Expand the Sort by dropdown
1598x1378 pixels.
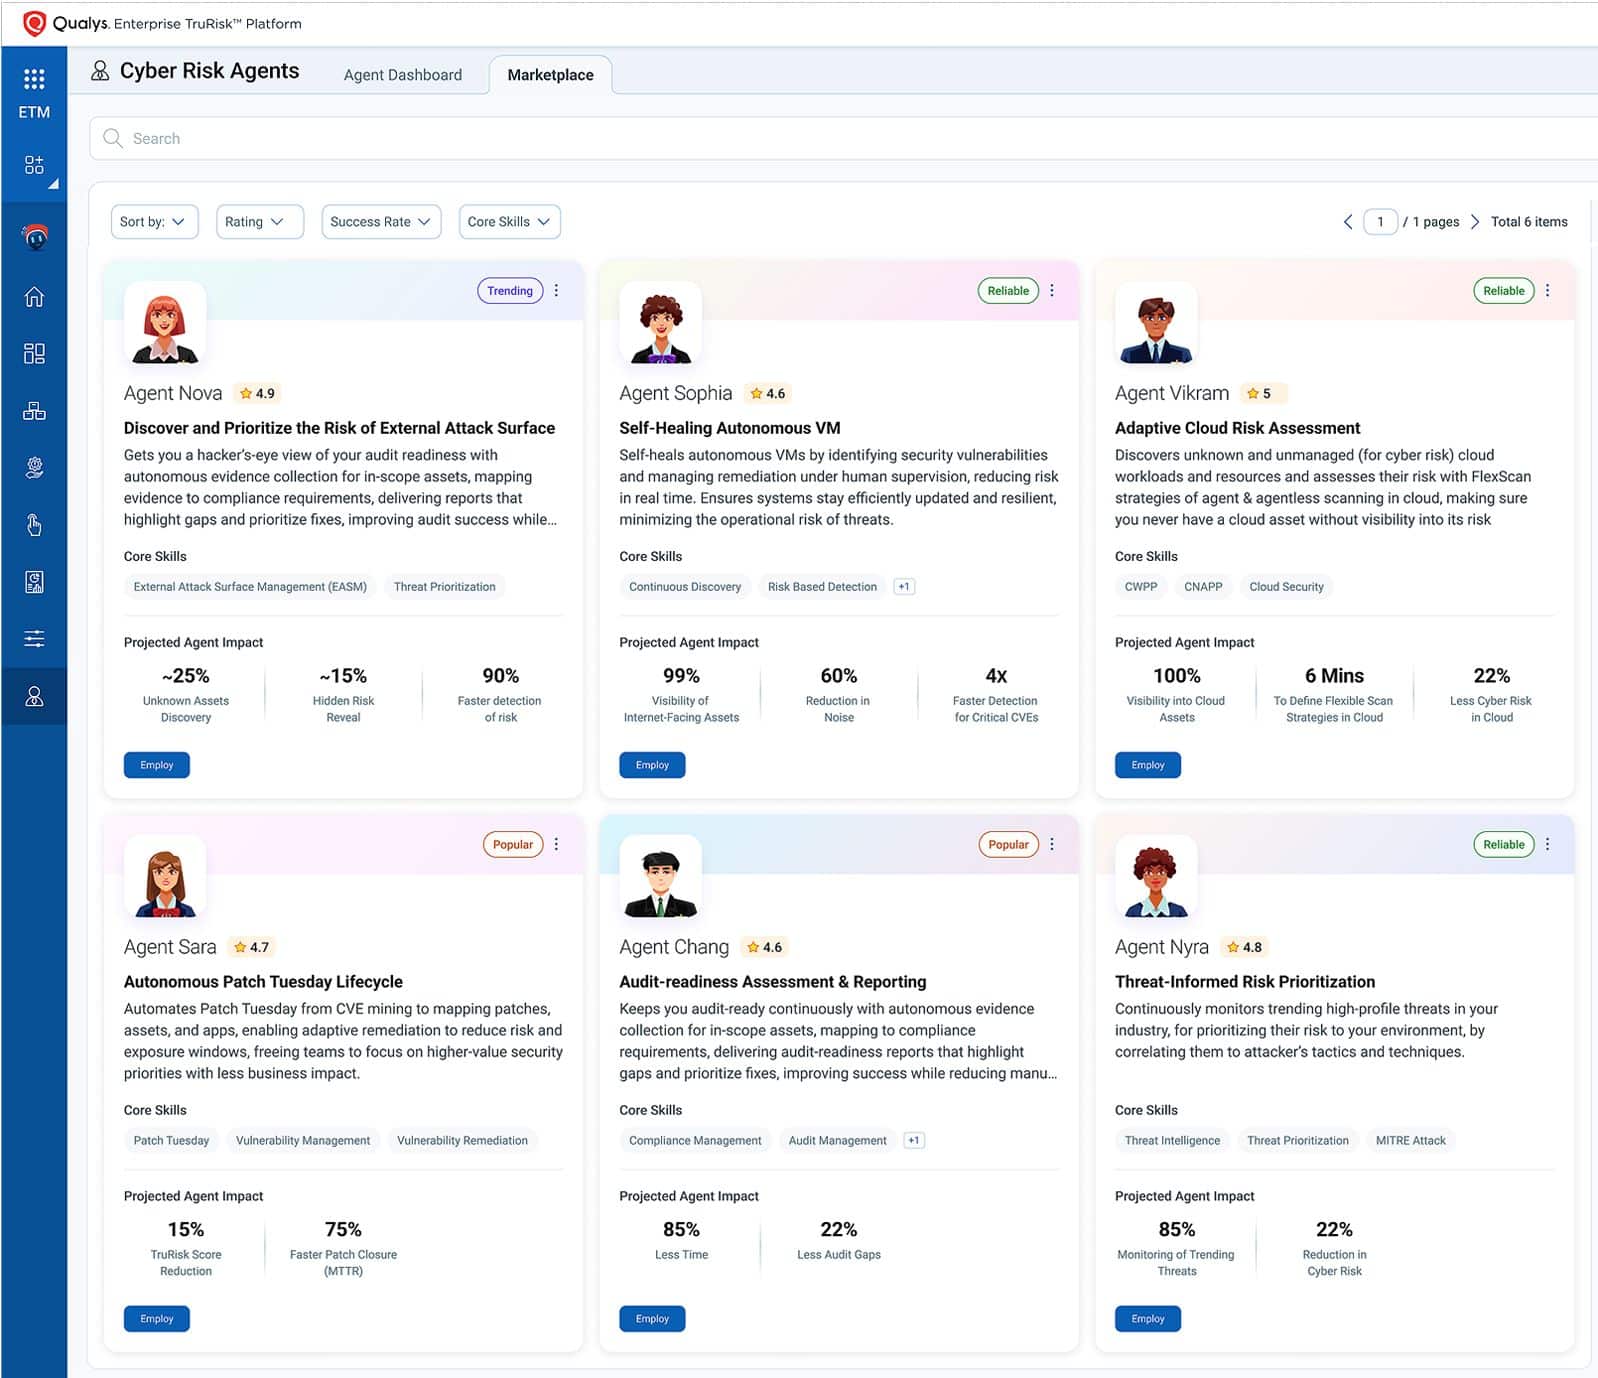point(154,222)
